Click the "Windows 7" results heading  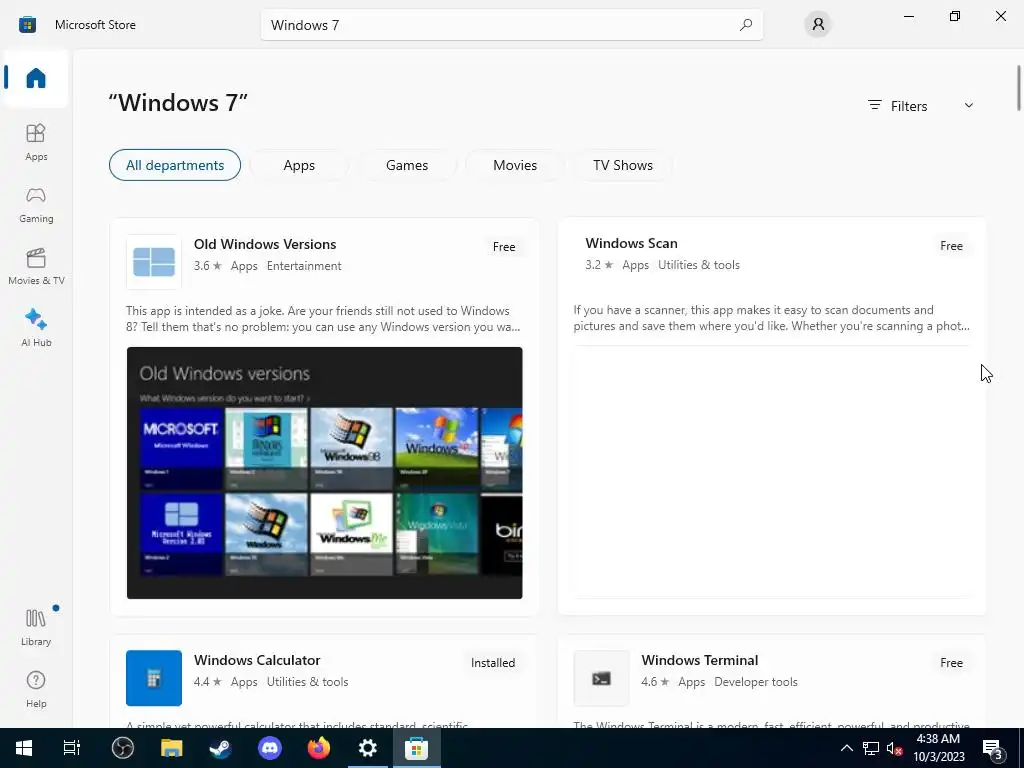coord(178,103)
